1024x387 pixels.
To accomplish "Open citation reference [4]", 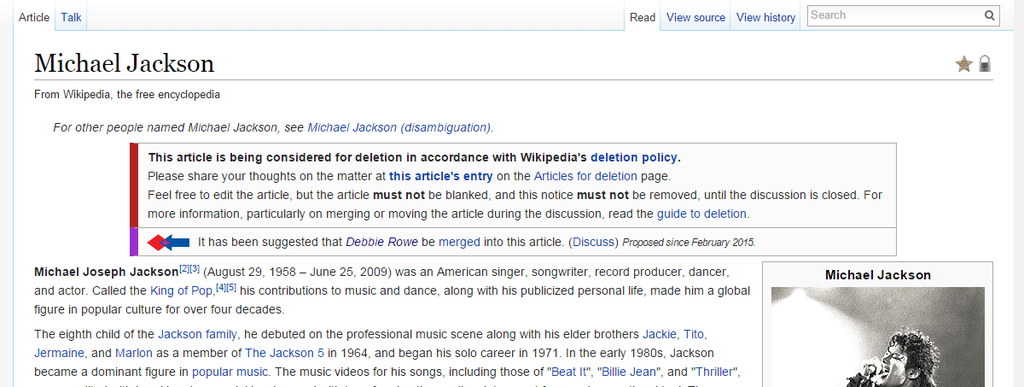I will 220,287.
